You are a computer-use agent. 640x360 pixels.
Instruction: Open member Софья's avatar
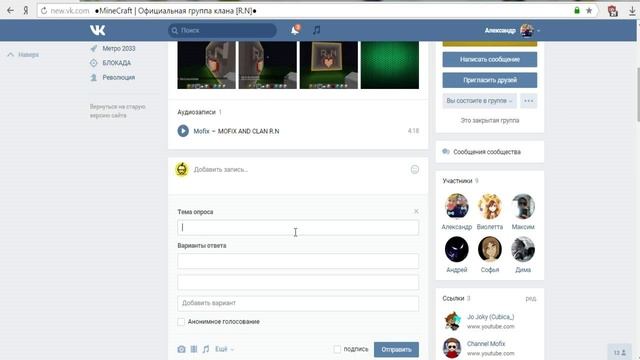(489, 249)
